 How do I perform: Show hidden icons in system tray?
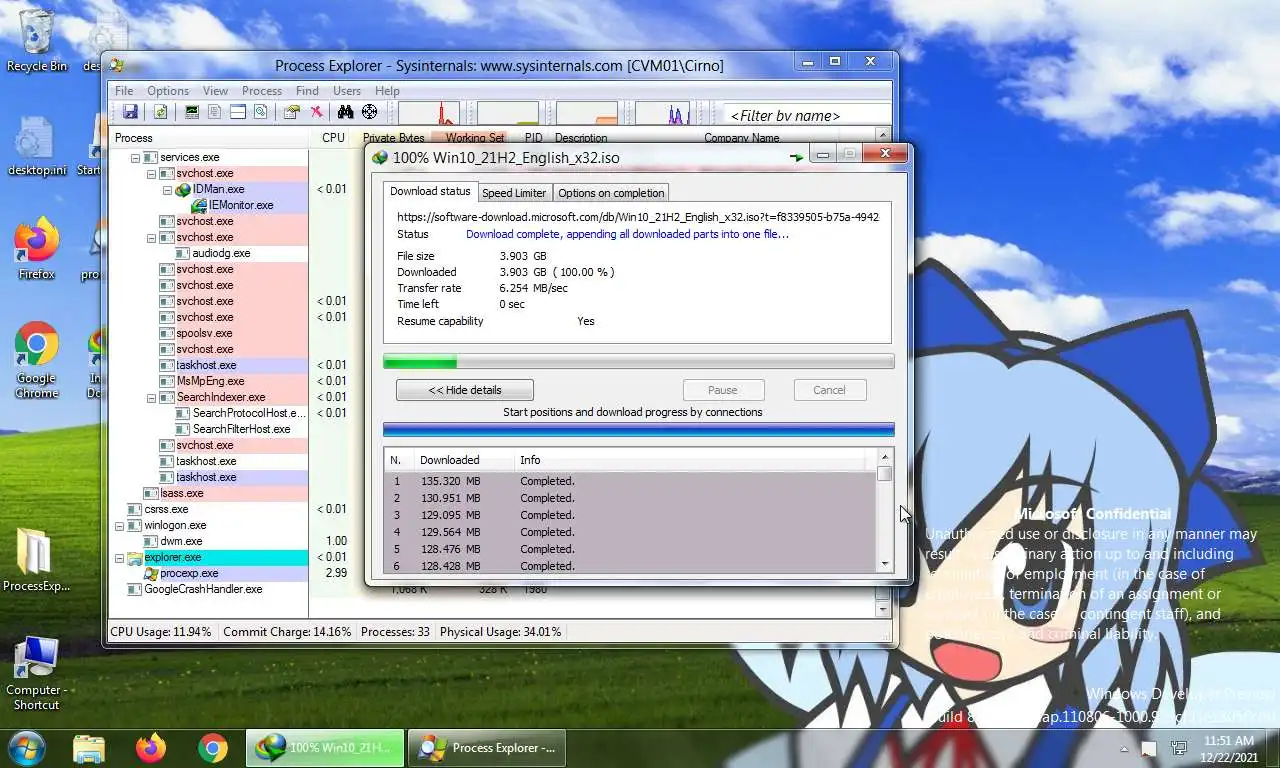[1124, 748]
